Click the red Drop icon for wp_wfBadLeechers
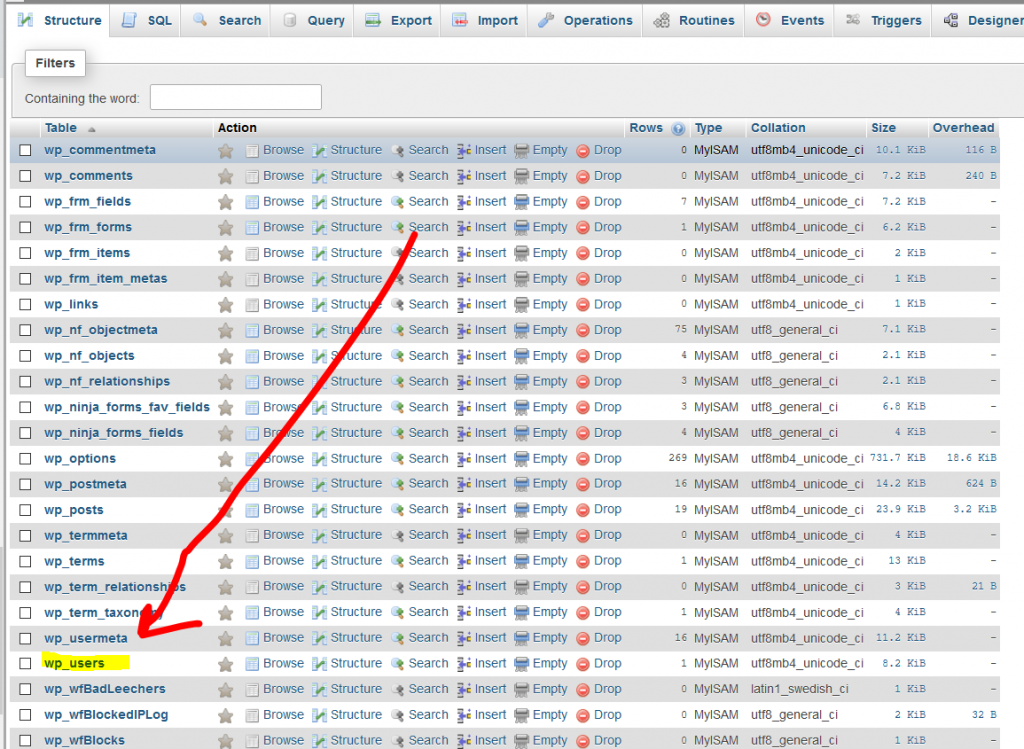 click(x=583, y=690)
